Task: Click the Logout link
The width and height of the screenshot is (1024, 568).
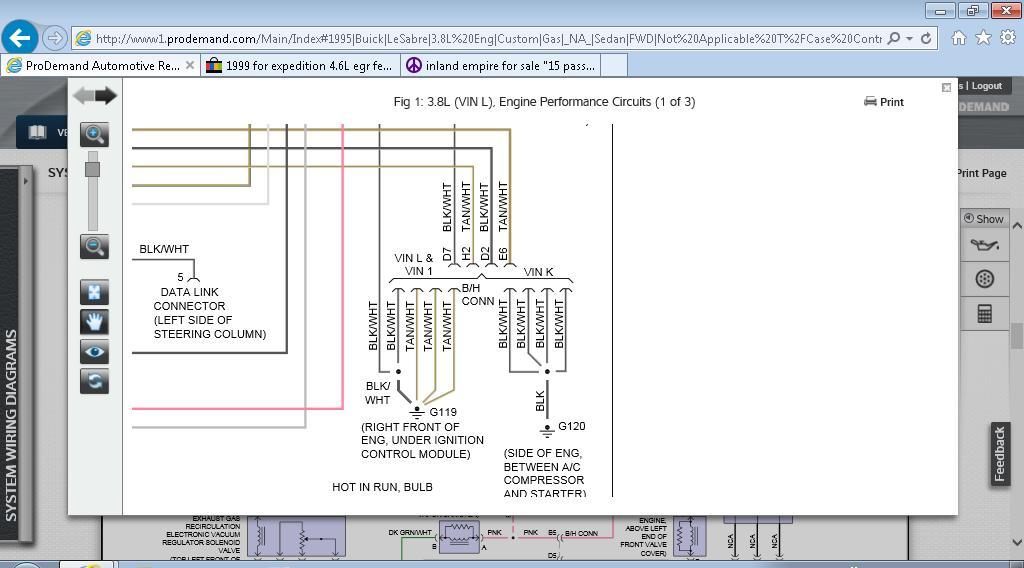Action: point(986,86)
